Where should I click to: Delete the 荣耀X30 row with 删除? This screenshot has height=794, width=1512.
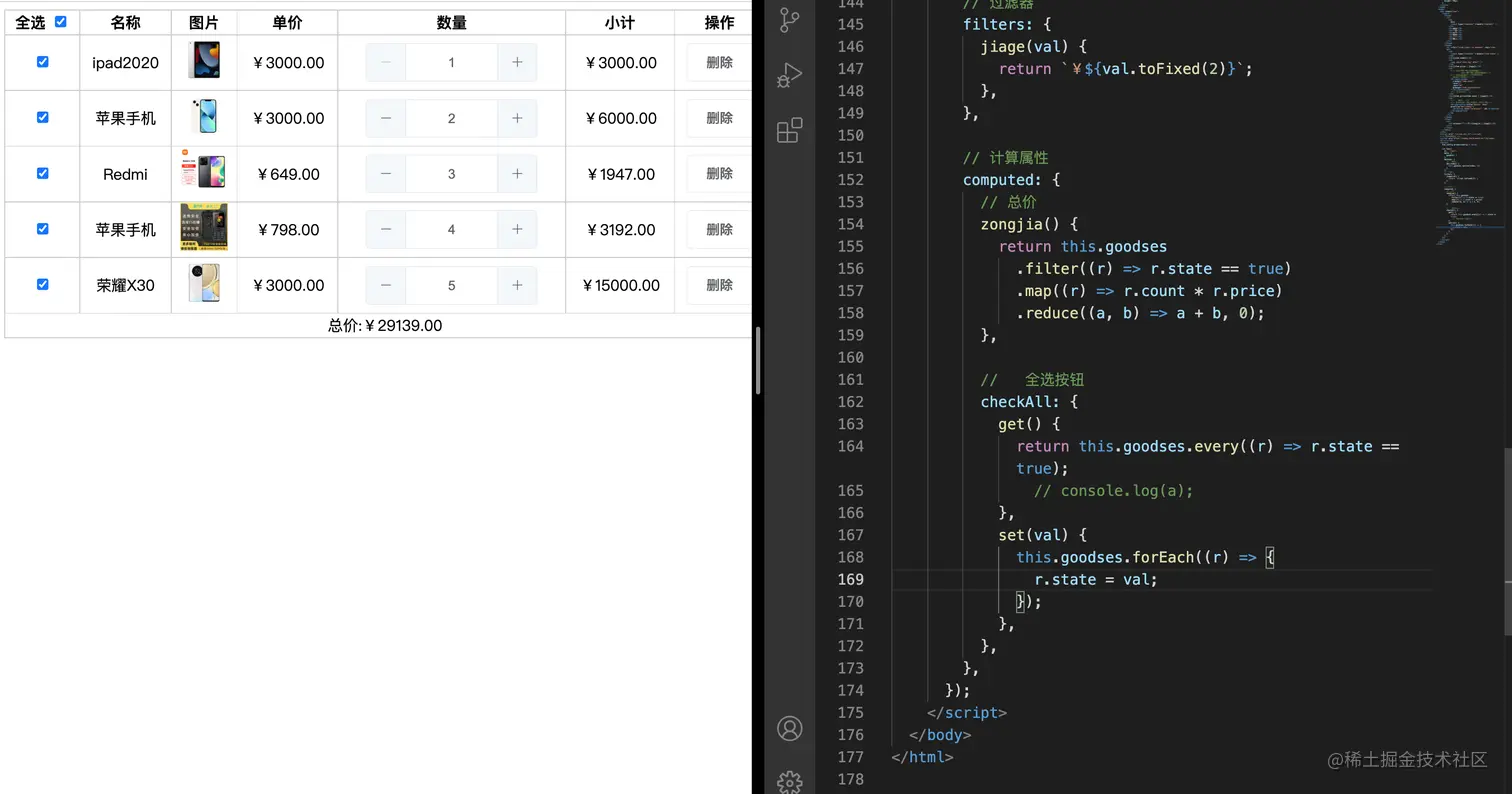[719, 285]
